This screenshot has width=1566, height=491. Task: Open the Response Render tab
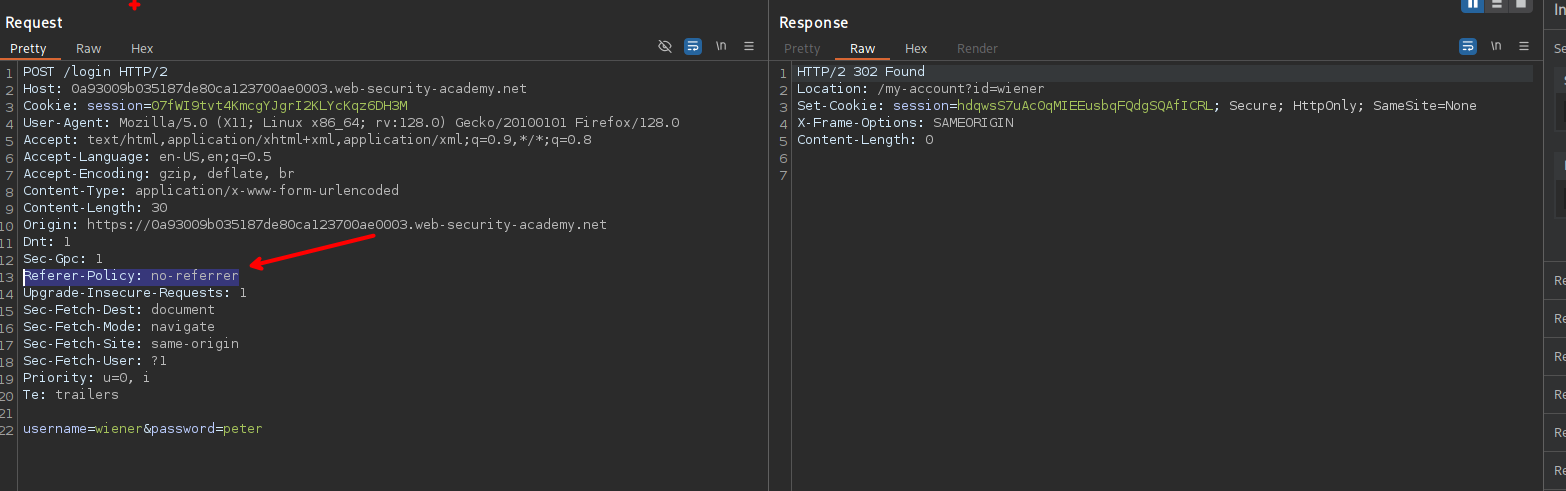(977, 48)
